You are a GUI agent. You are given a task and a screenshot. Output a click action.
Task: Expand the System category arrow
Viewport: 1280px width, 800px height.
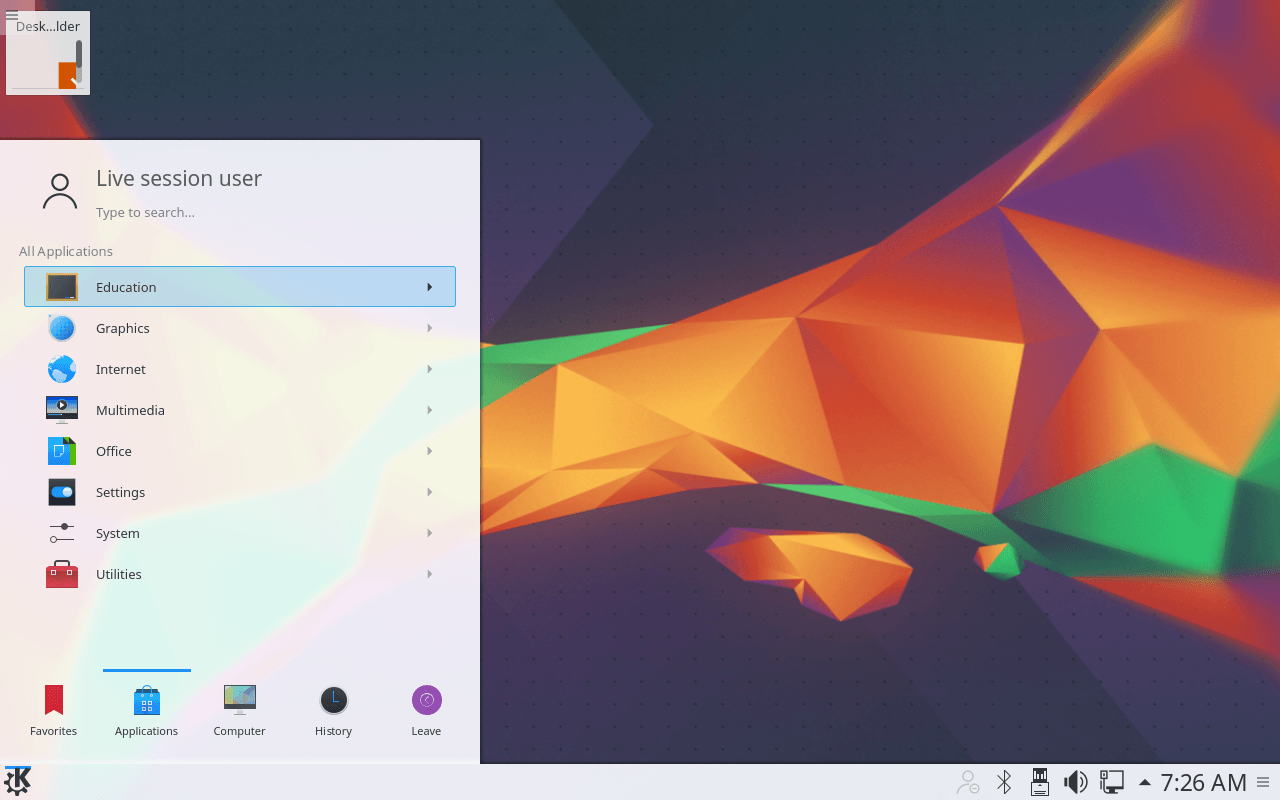(429, 533)
